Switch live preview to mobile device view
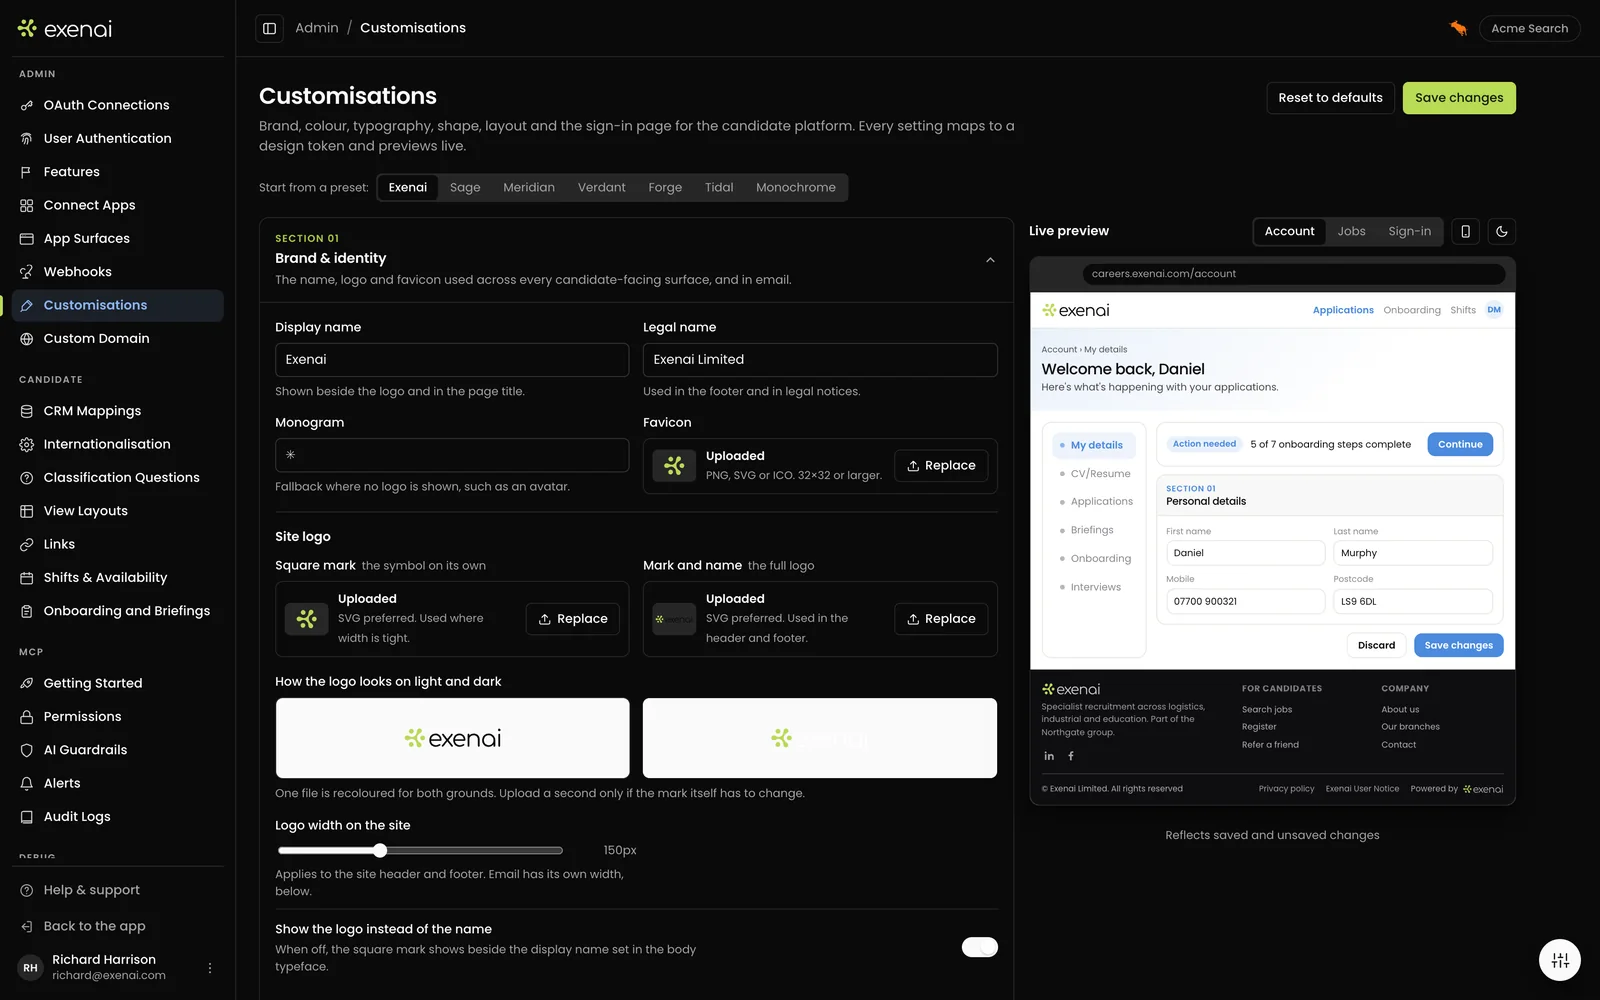1600x1000 pixels. click(x=1465, y=231)
